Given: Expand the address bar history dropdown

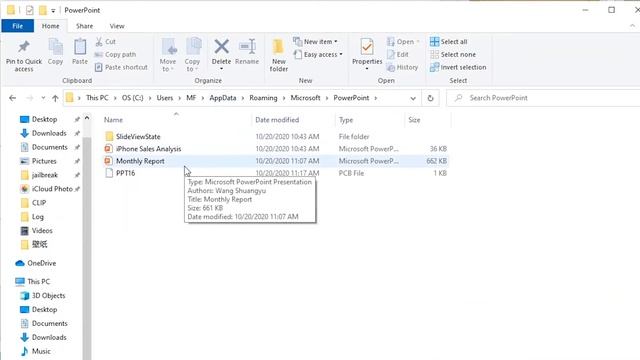Looking at the screenshot, I should (x=413, y=98).
